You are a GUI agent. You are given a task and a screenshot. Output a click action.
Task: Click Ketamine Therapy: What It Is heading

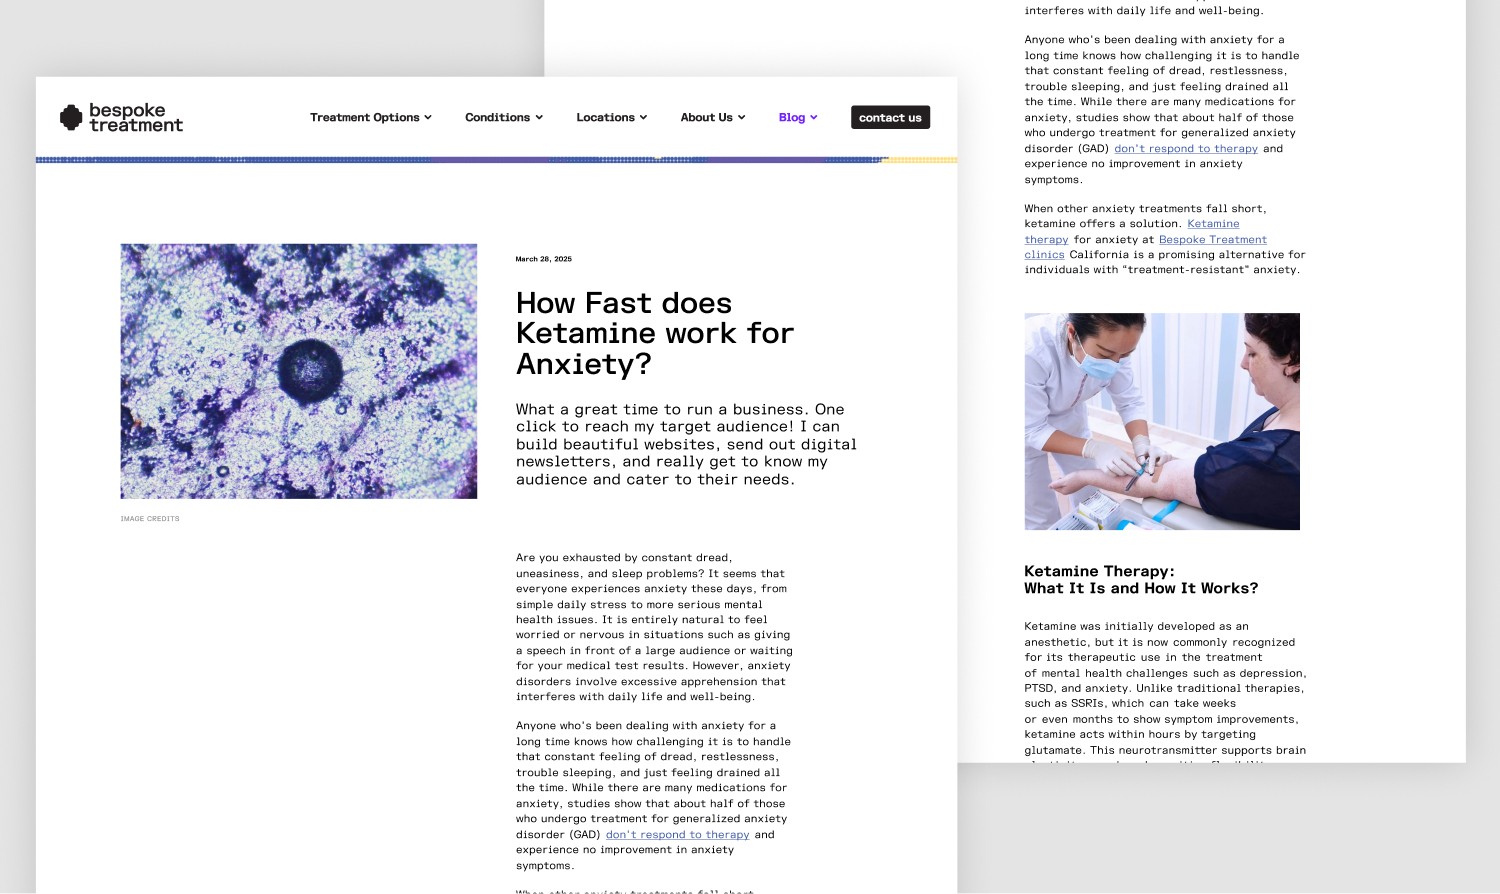pyautogui.click(x=1141, y=580)
